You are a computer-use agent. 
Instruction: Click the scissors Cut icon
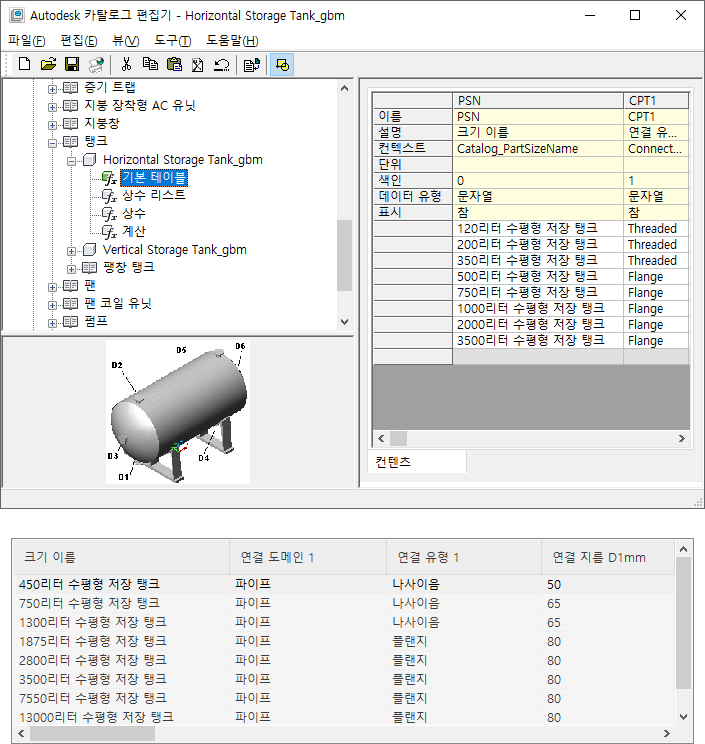point(126,64)
